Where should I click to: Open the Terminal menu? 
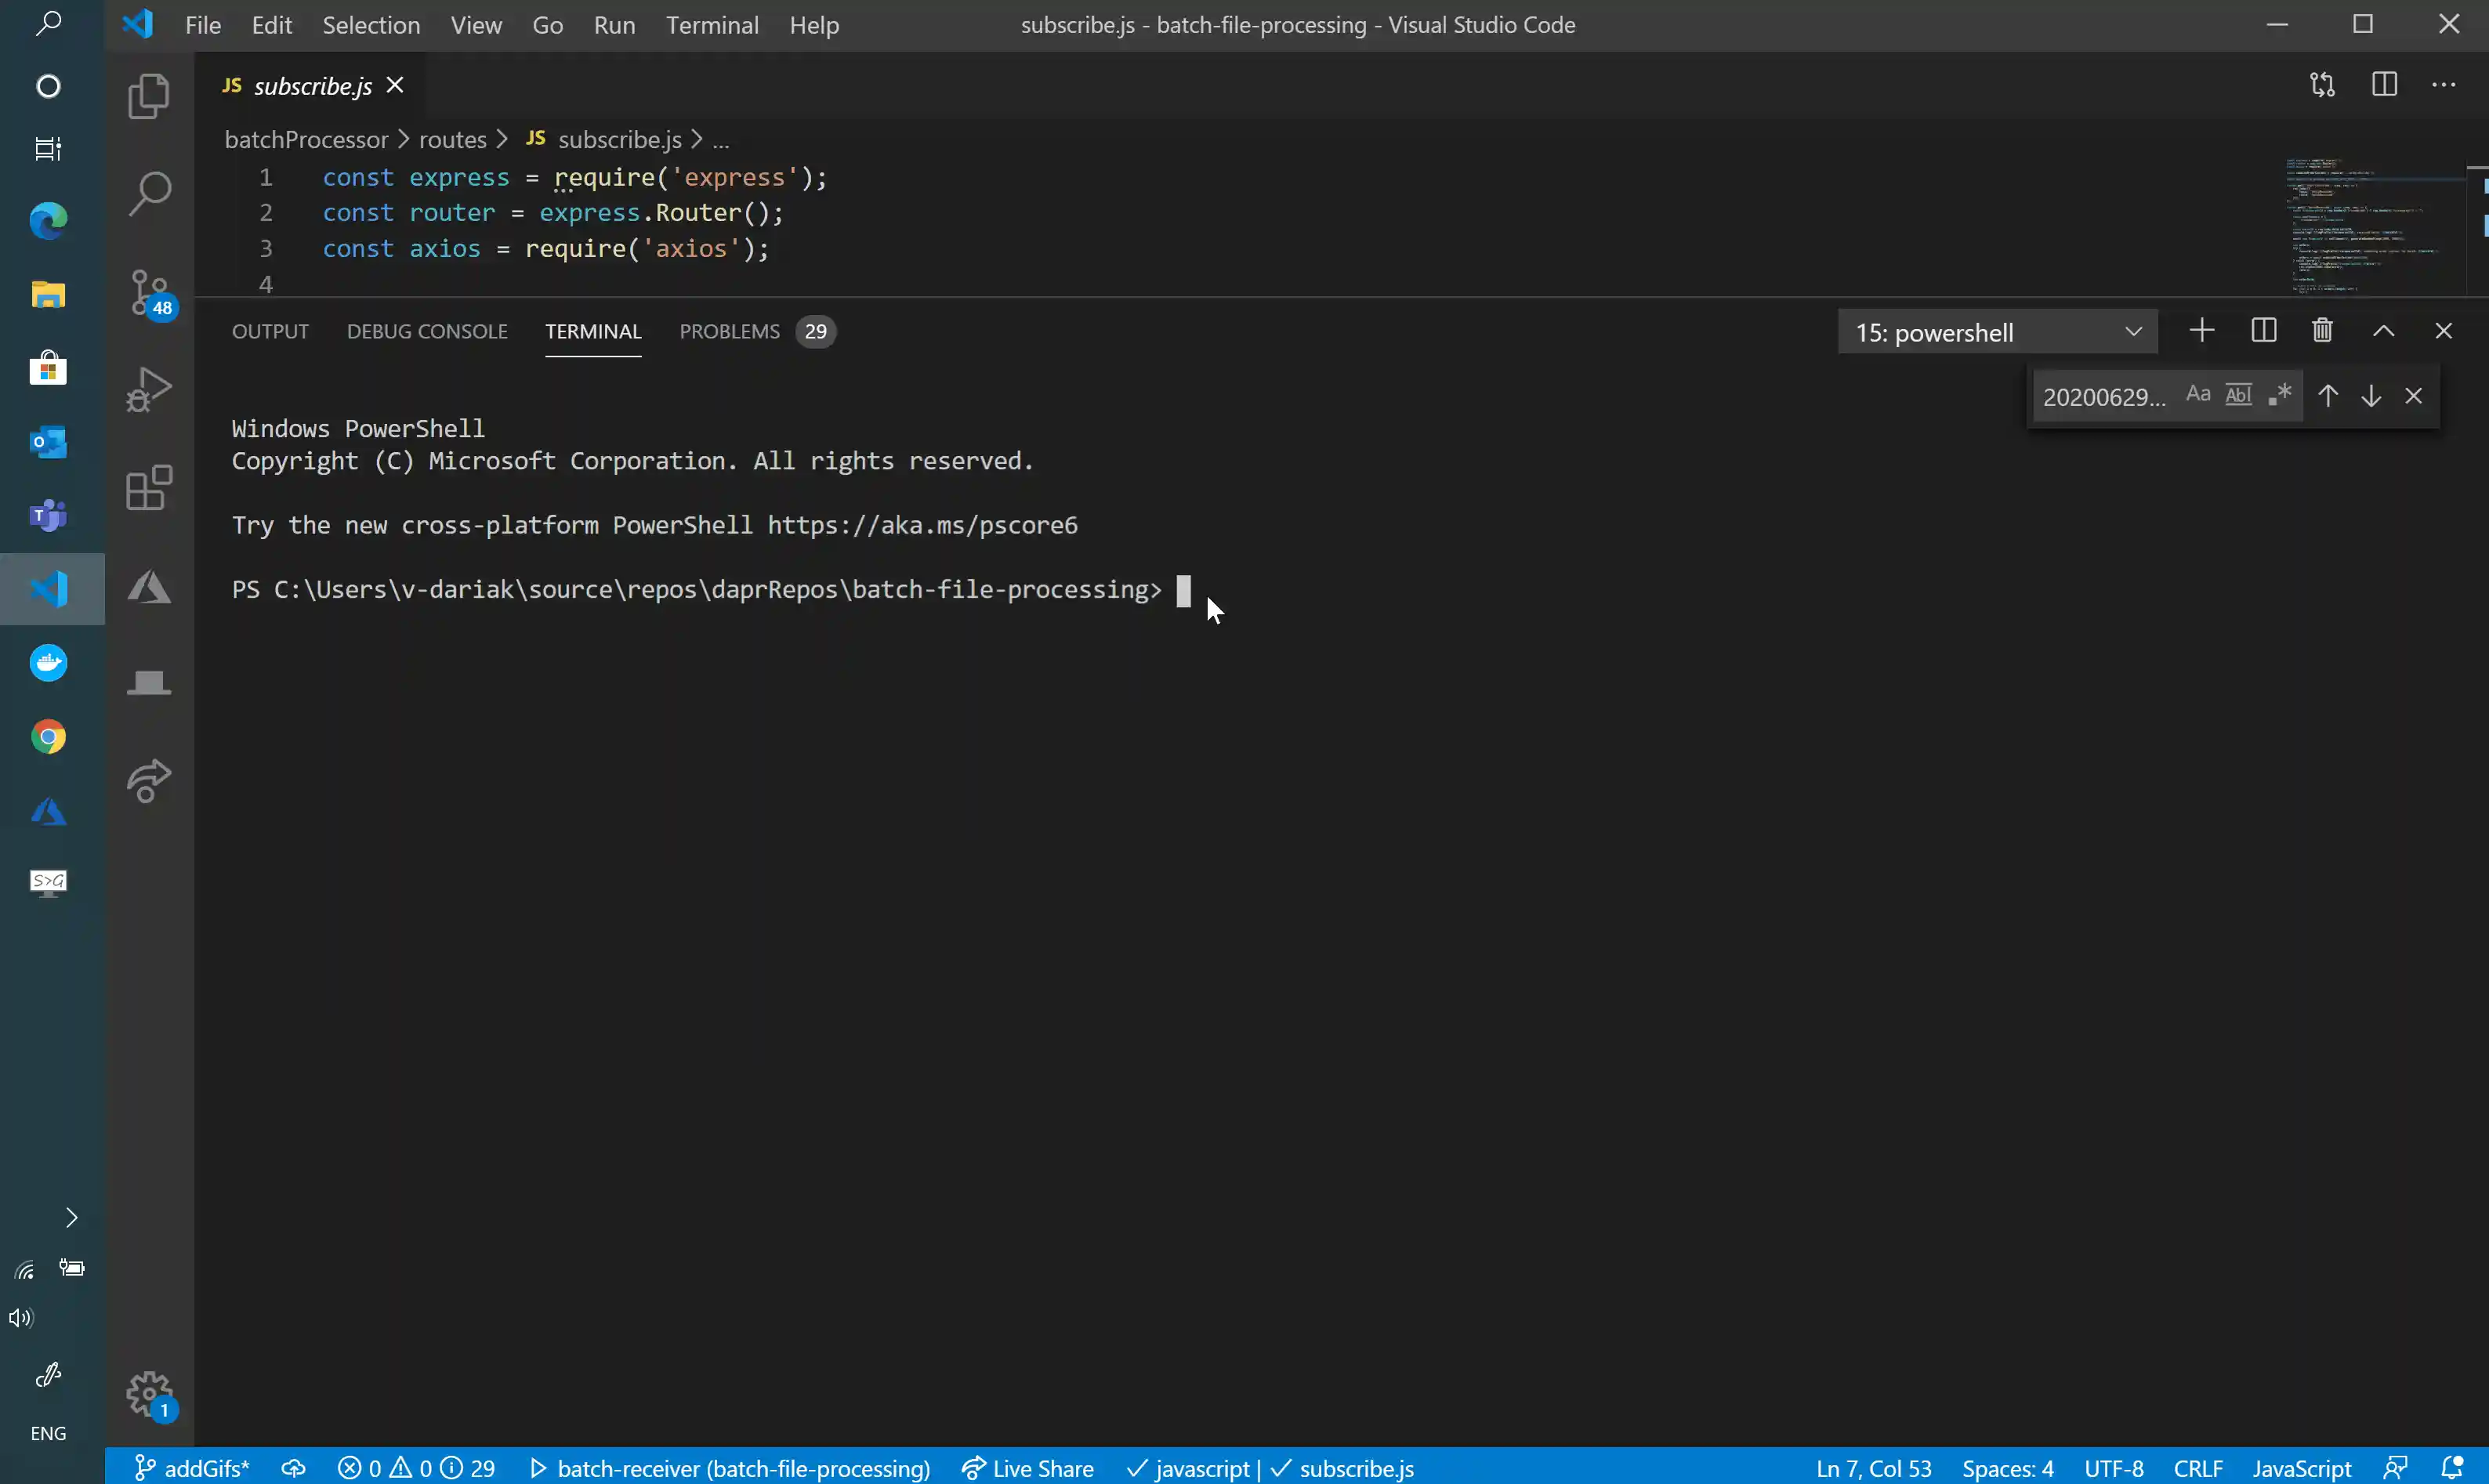(x=712, y=25)
